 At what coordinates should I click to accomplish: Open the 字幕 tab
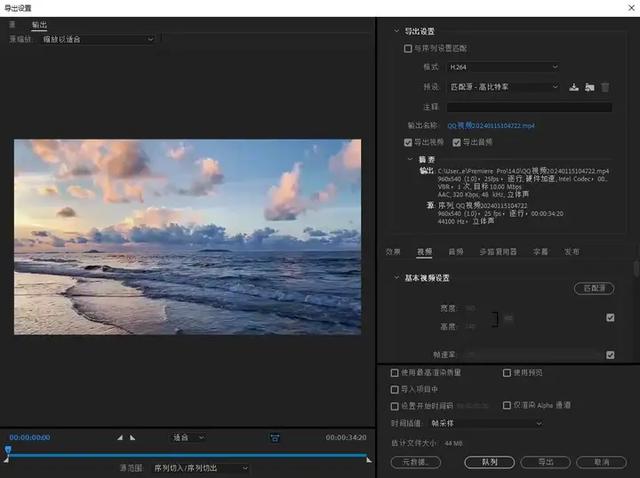click(540, 252)
